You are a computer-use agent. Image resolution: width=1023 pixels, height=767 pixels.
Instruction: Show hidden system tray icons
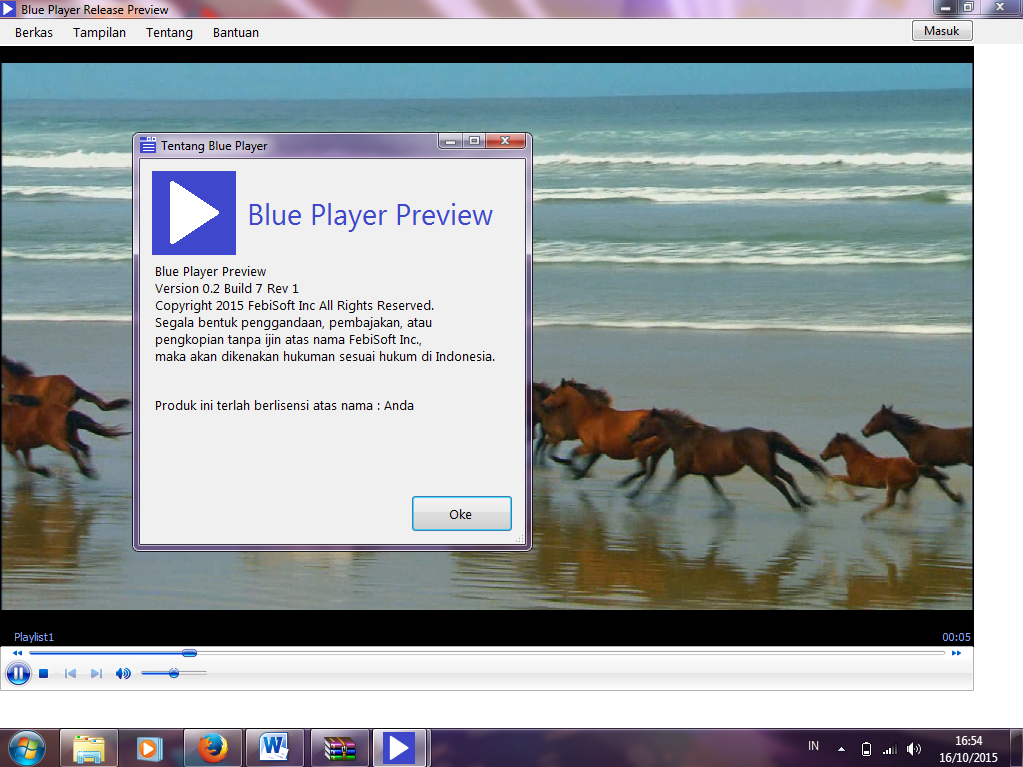tap(842, 749)
